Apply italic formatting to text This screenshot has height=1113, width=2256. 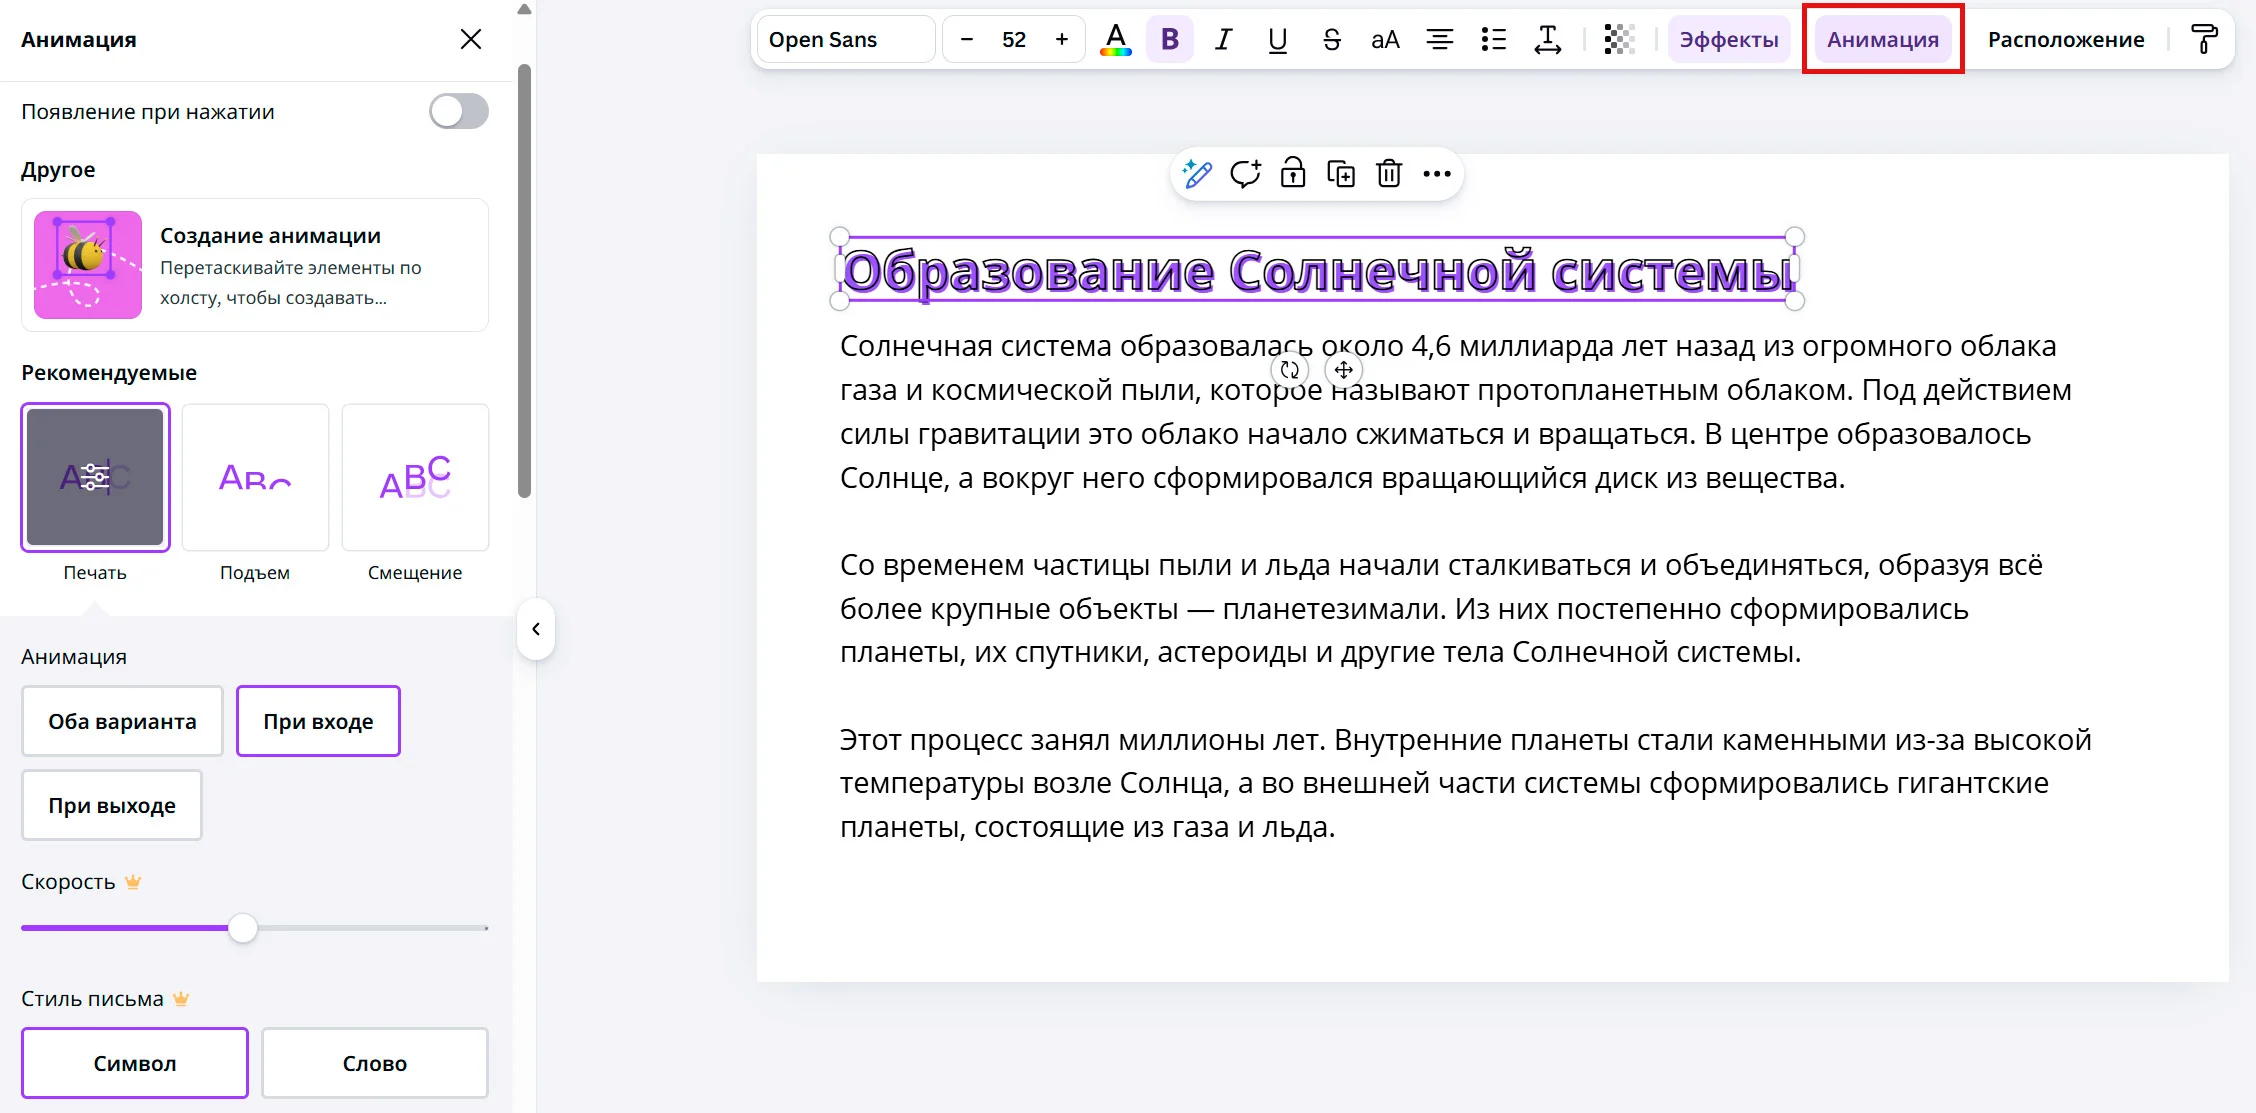point(1223,40)
